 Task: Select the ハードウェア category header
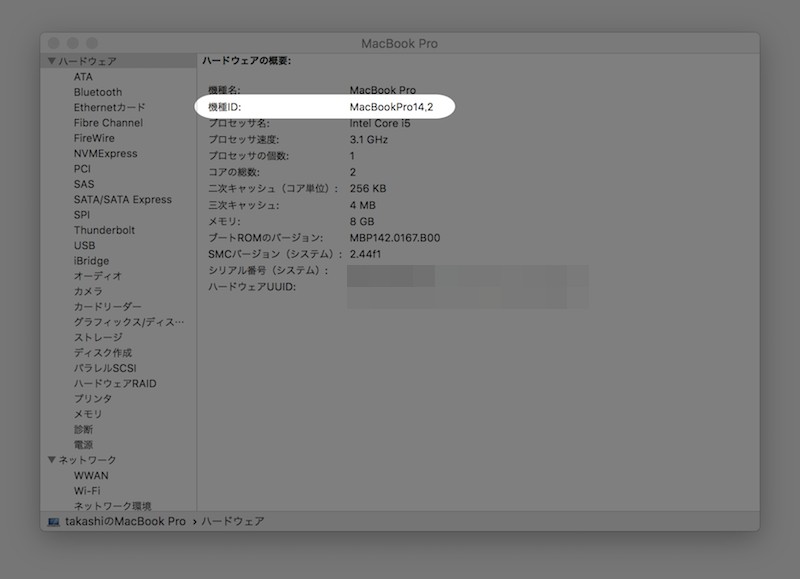point(87,61)
